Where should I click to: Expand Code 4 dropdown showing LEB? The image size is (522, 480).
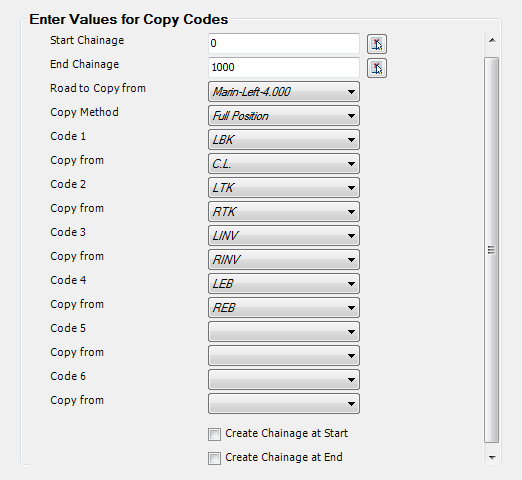284,284
